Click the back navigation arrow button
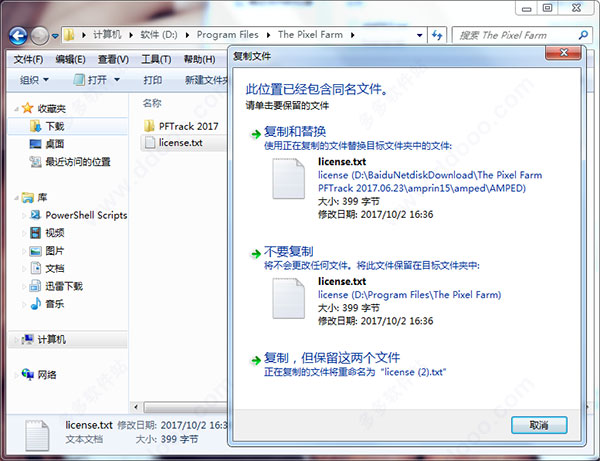Screen dimensions: 600x461 pyautogui.click(x=18, y=36)
